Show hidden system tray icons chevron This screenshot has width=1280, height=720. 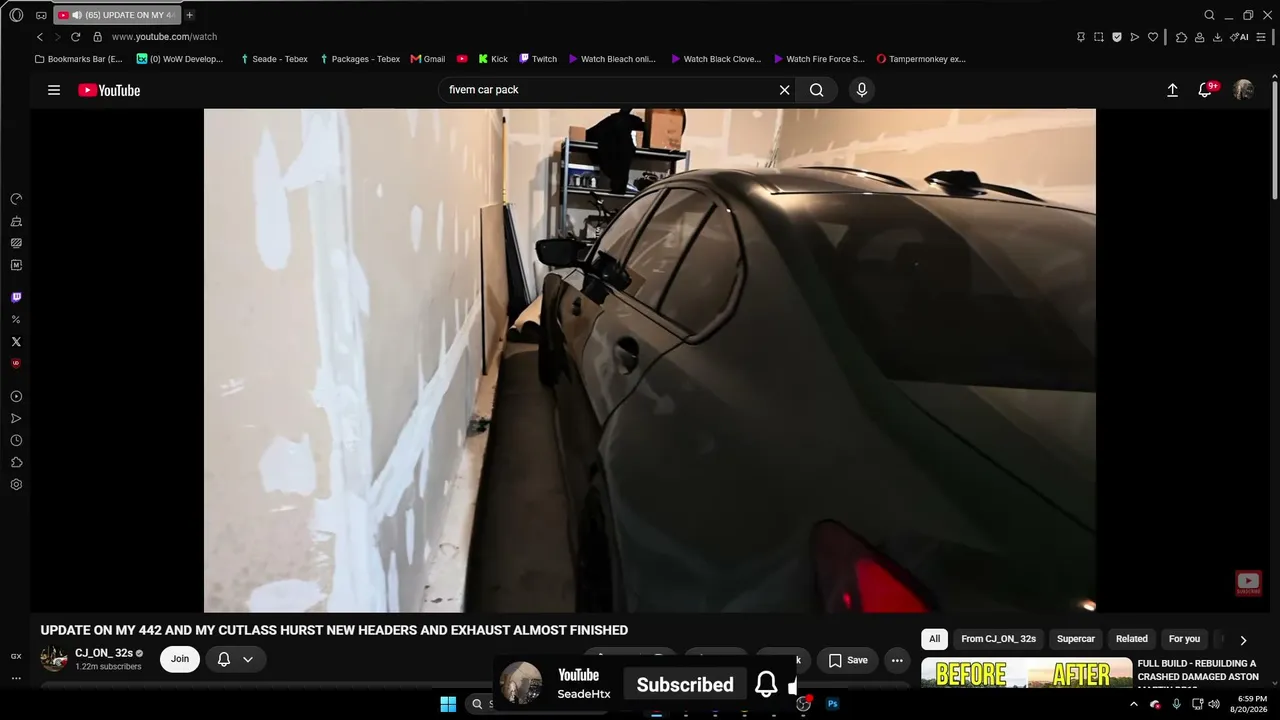tap(1133, 704)
